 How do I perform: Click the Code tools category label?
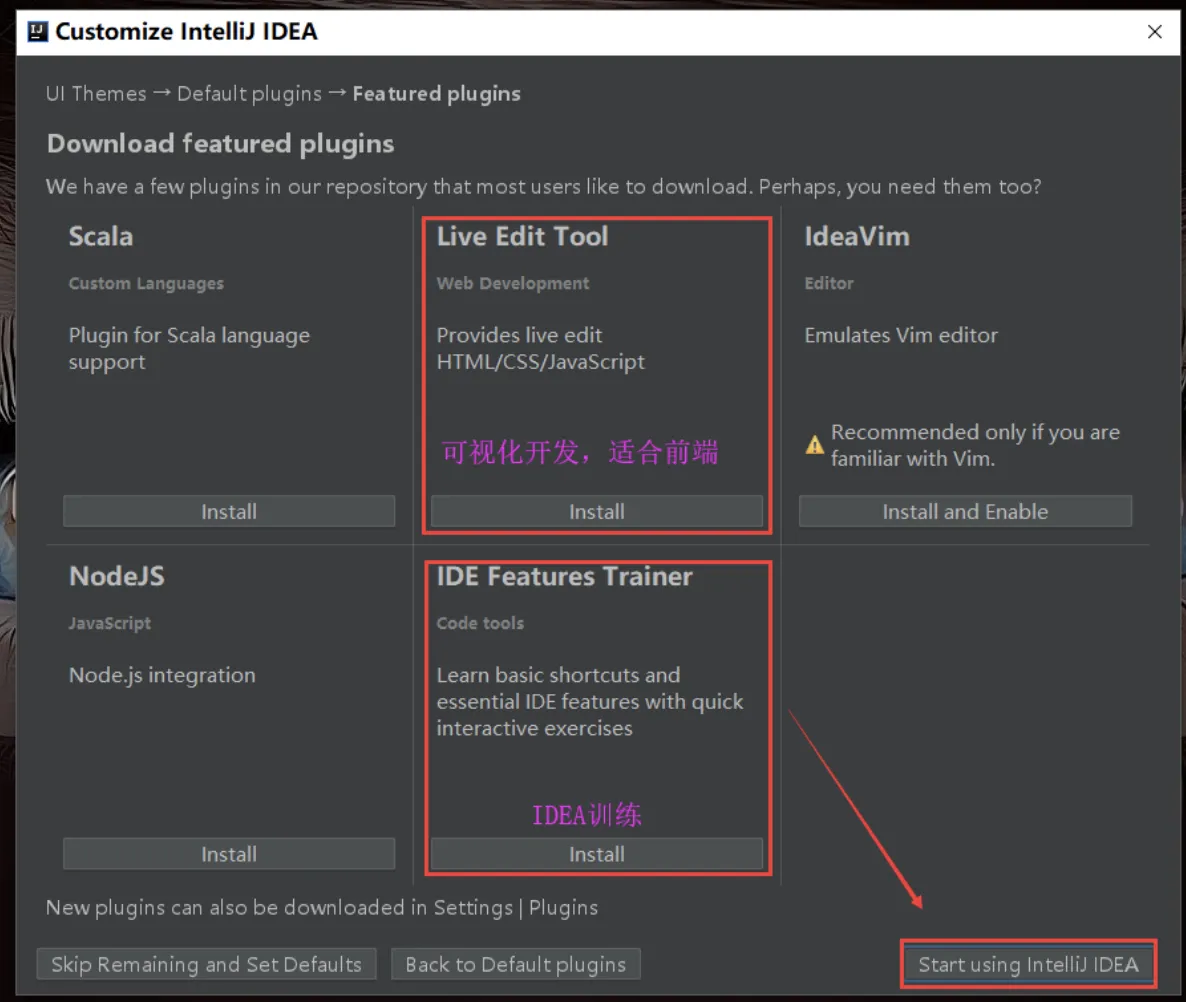(480, 623)
